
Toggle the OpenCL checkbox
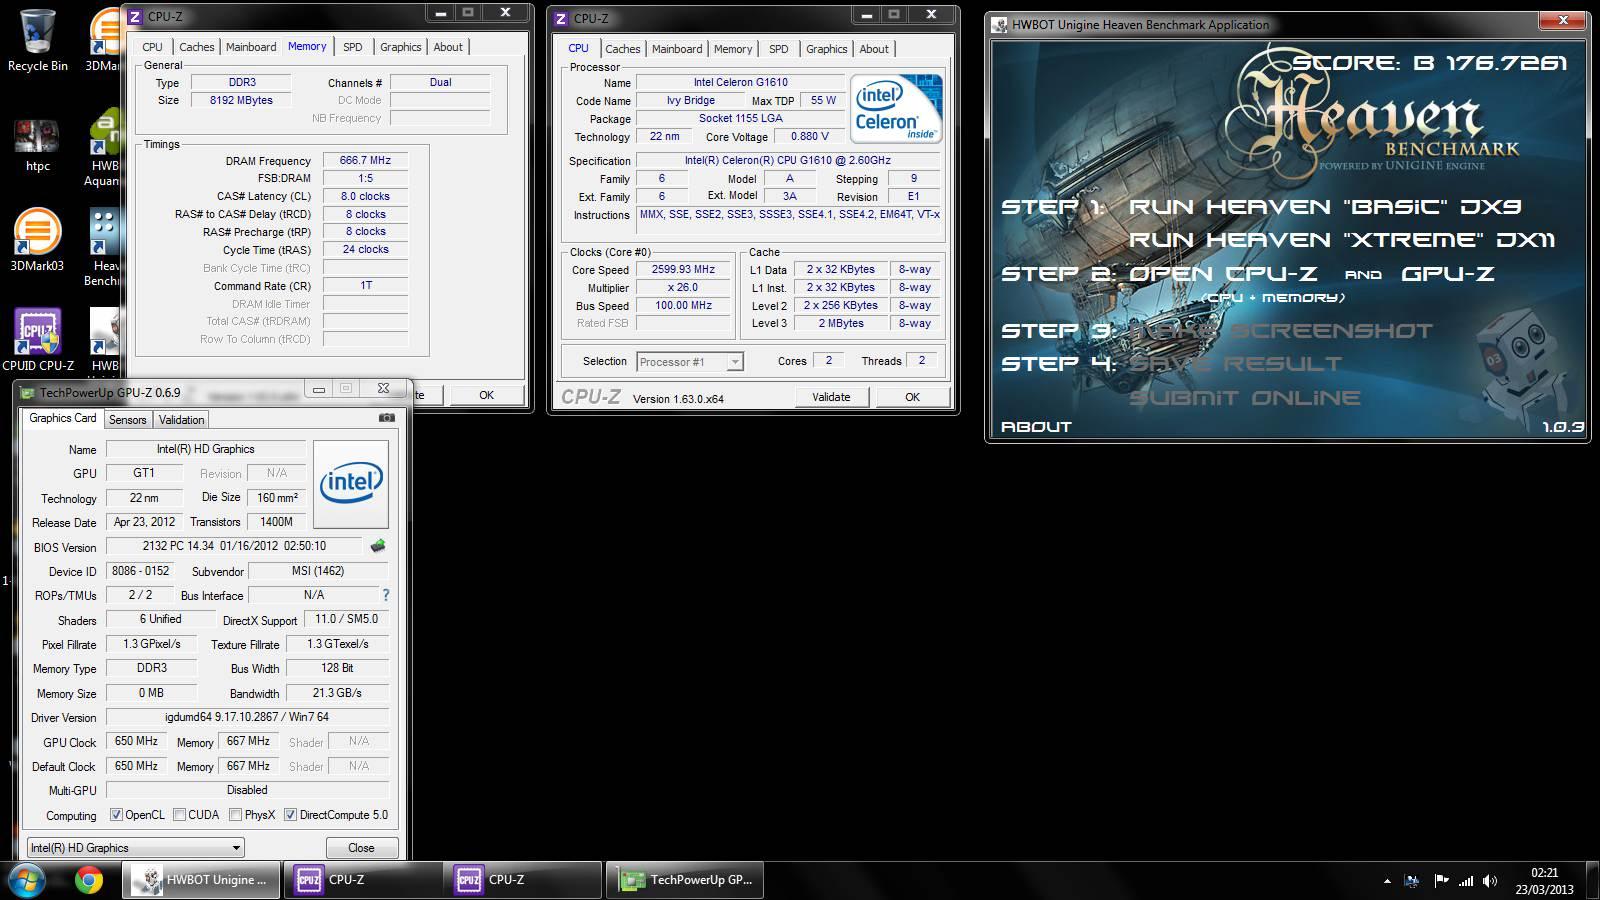(x=116, y=815)
